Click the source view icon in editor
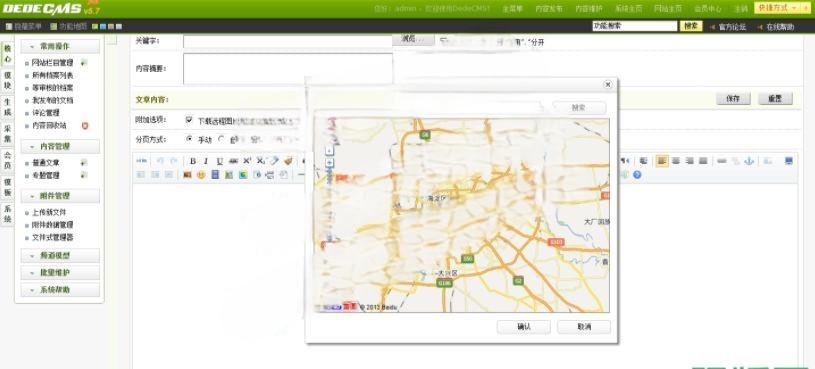The height and width of the screenshot is (369, 815). point(141,161)
